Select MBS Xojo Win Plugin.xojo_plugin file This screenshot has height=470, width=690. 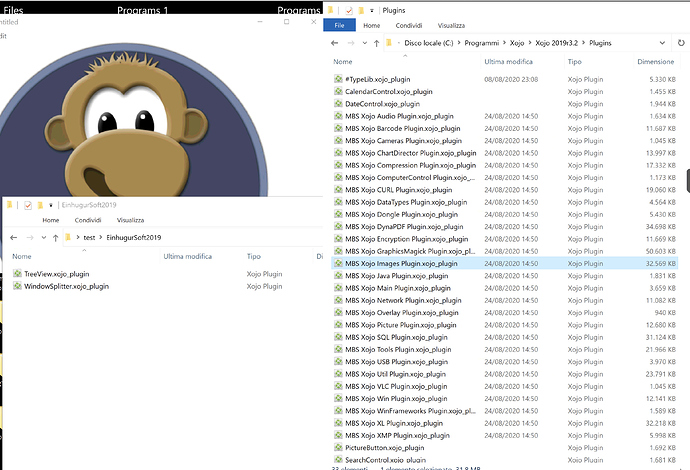(x=396, y=398)
